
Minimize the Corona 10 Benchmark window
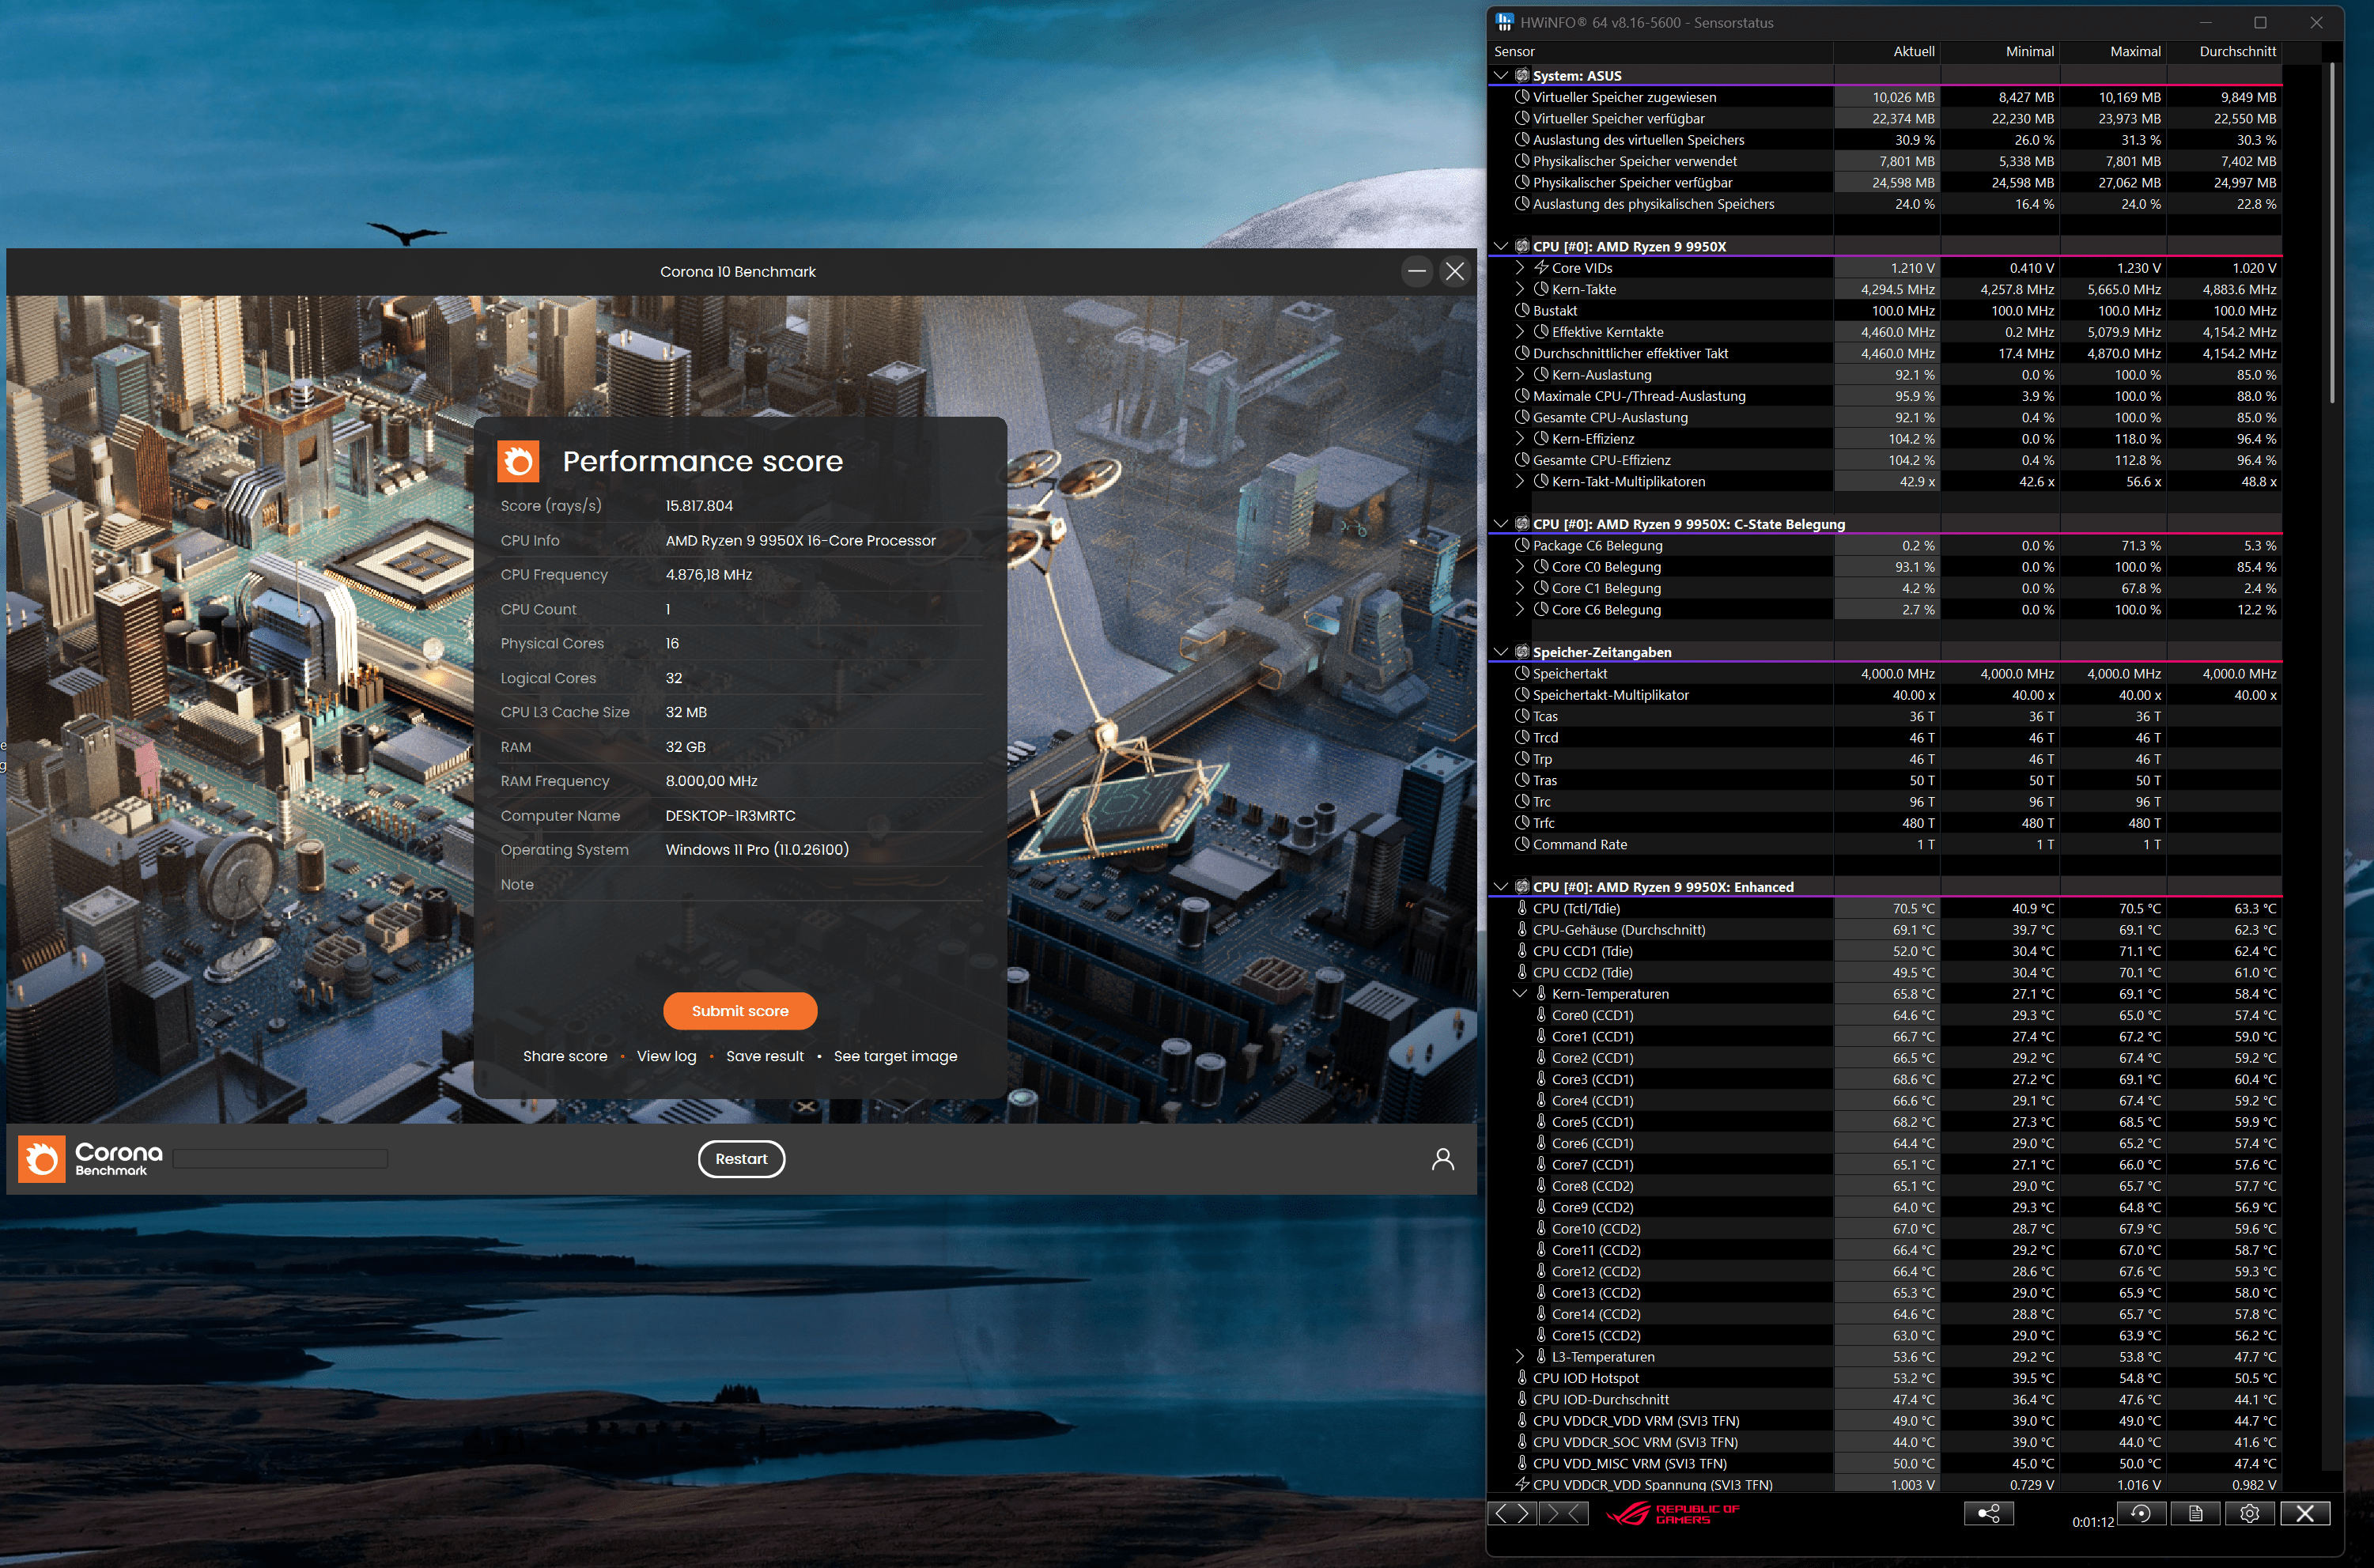pyautogui.click(x=1417, y=271)
